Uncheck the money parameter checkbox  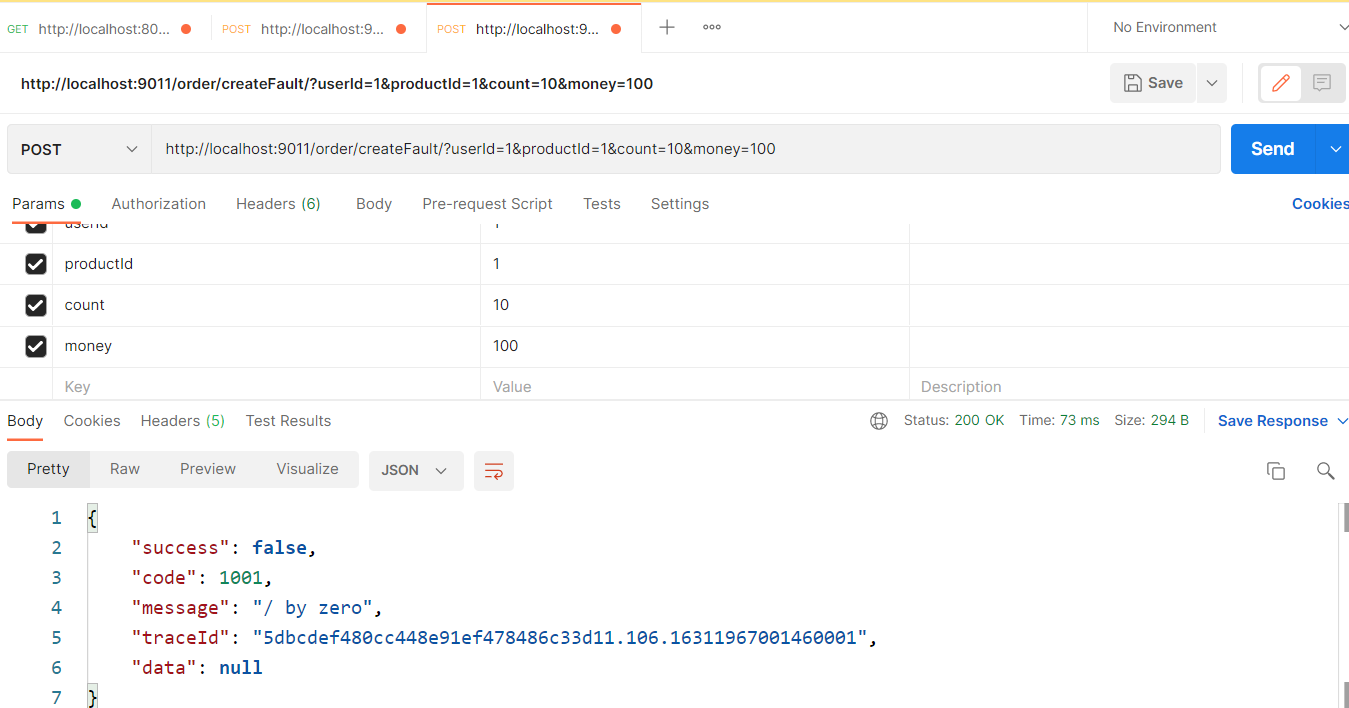point(36,346)
